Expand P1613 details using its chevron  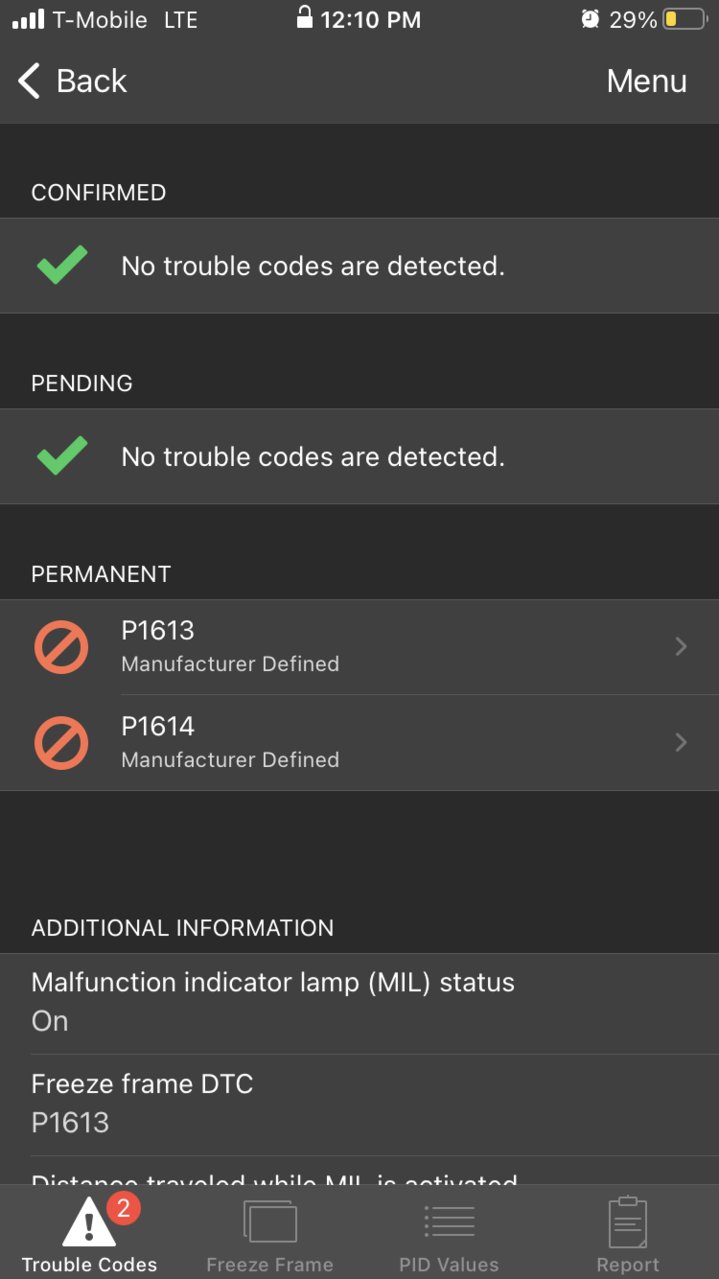coord(681,647)
